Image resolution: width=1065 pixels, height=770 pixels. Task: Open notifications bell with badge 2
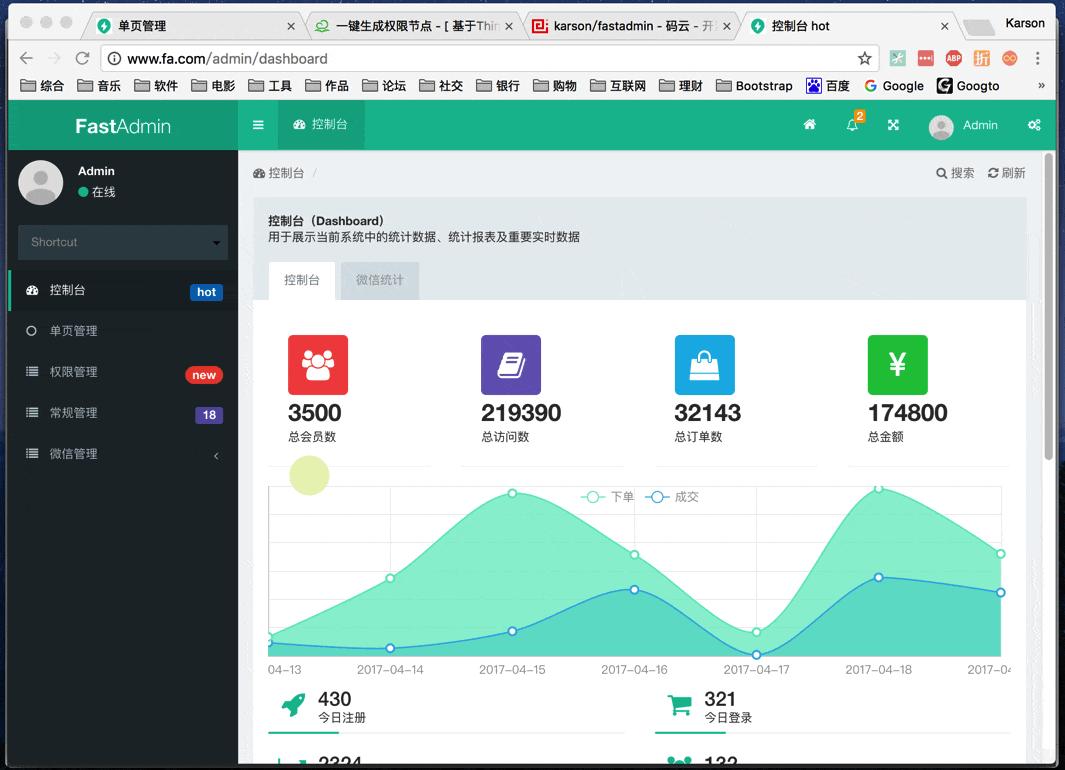click(852, 125)
